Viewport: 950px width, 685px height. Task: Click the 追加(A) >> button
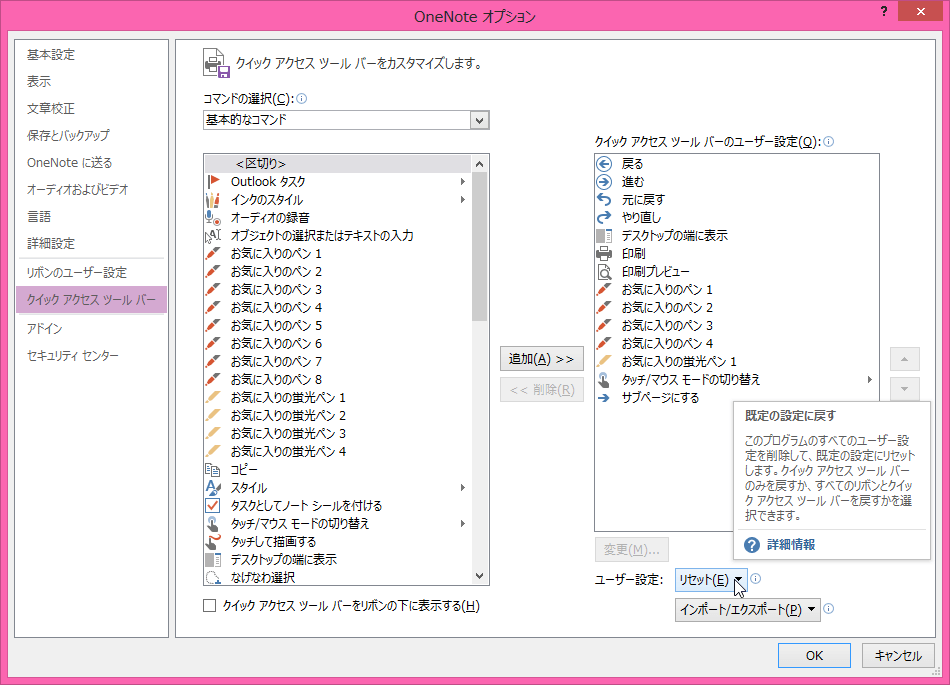point(542,359)
